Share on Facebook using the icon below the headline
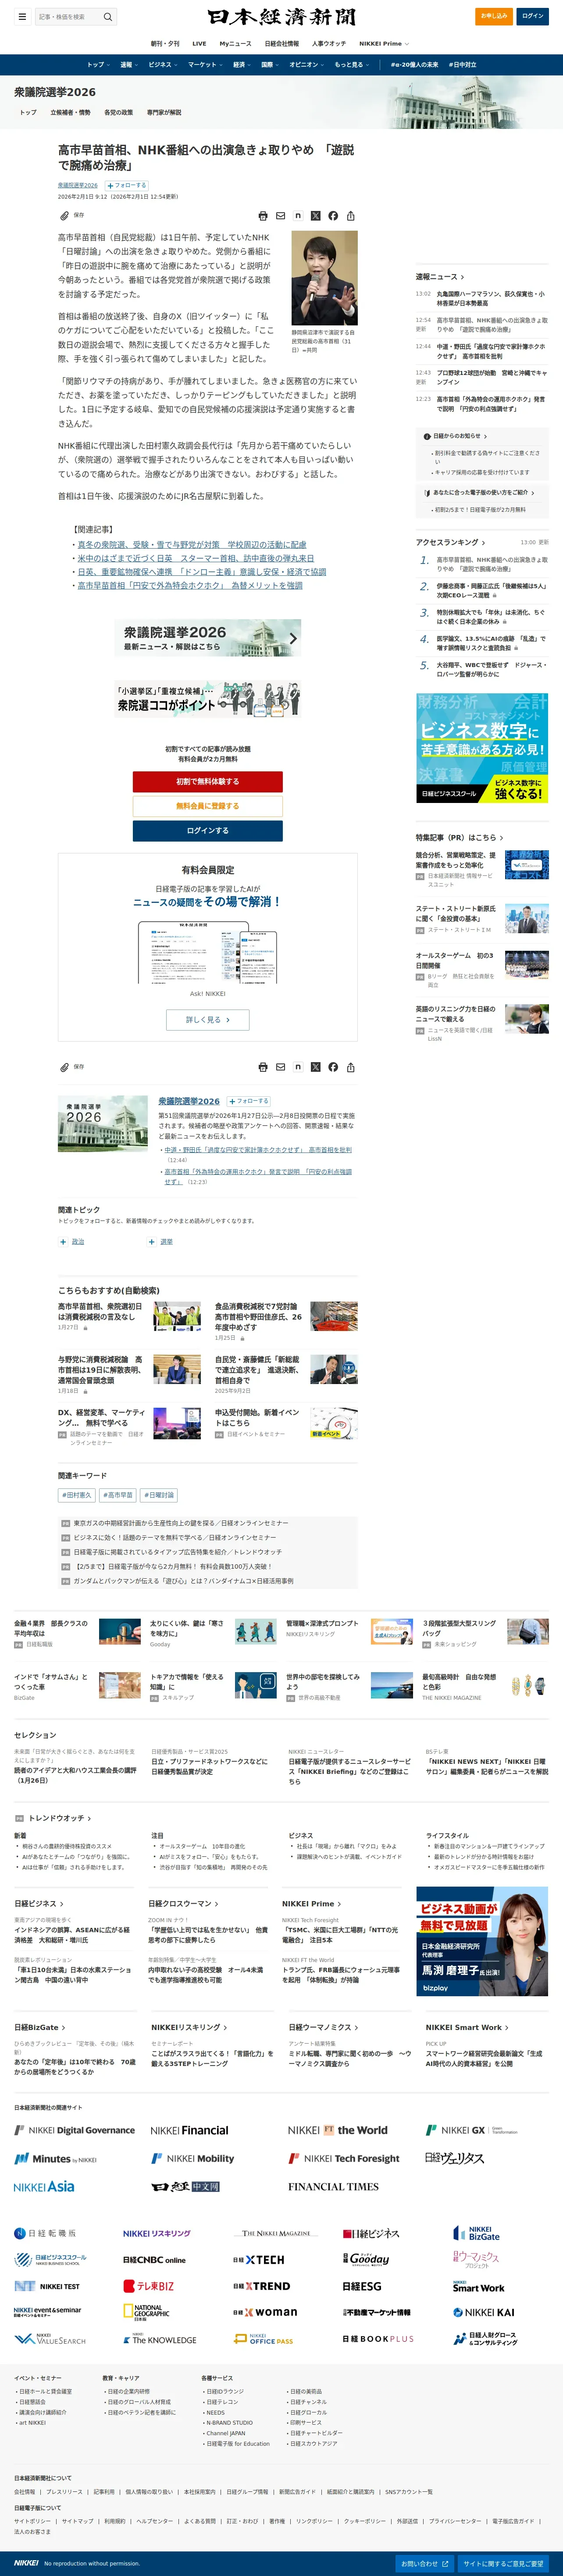This screenshot has height=2576, width=563. point(333,216)
